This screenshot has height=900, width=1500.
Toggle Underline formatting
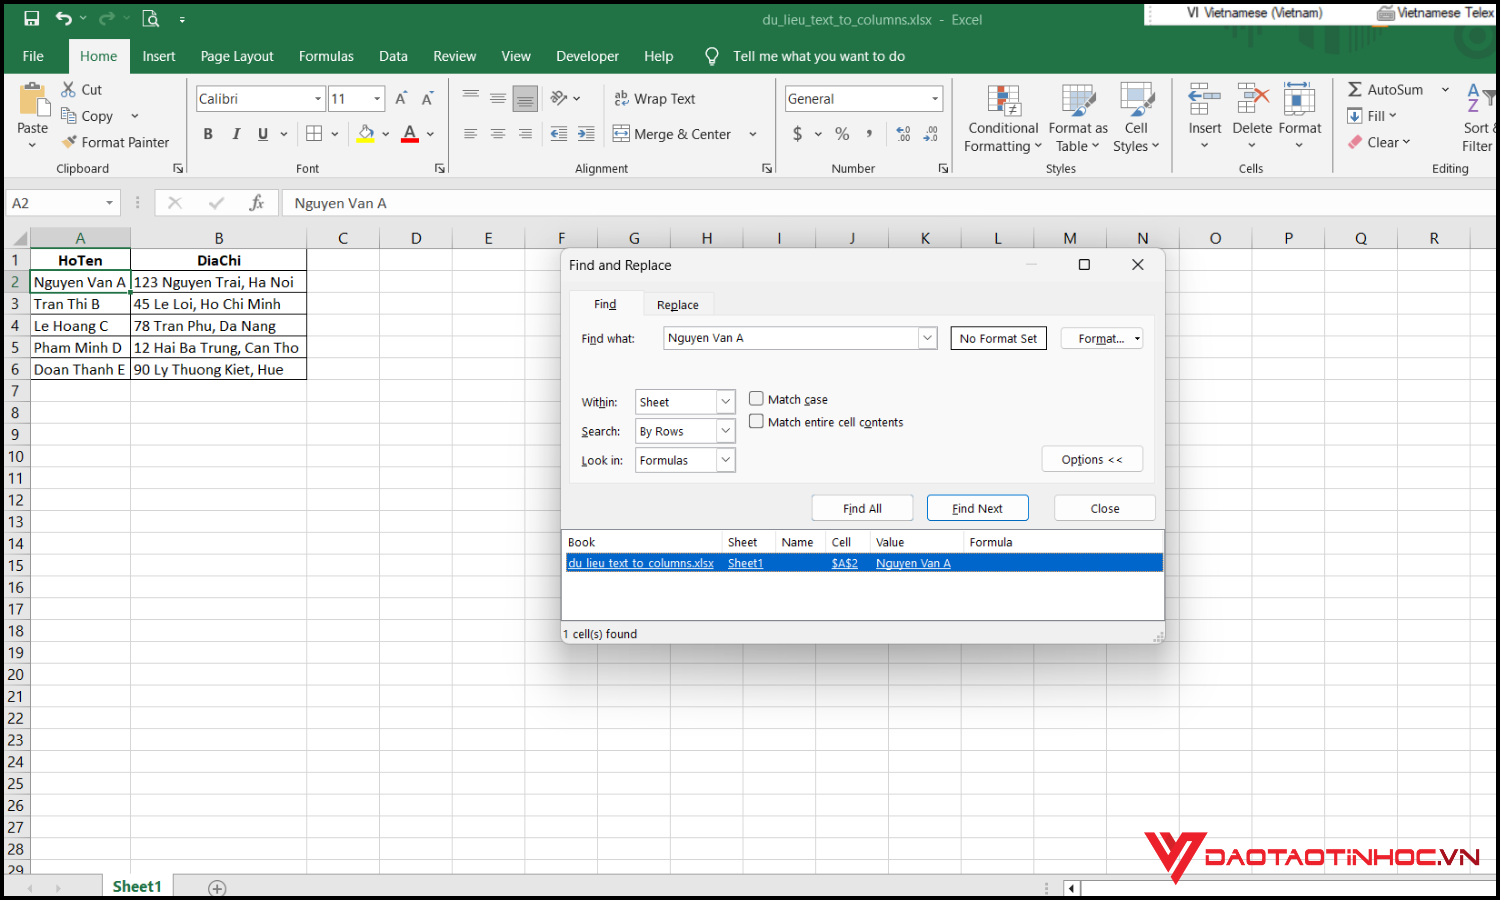[x=263, y=134]
